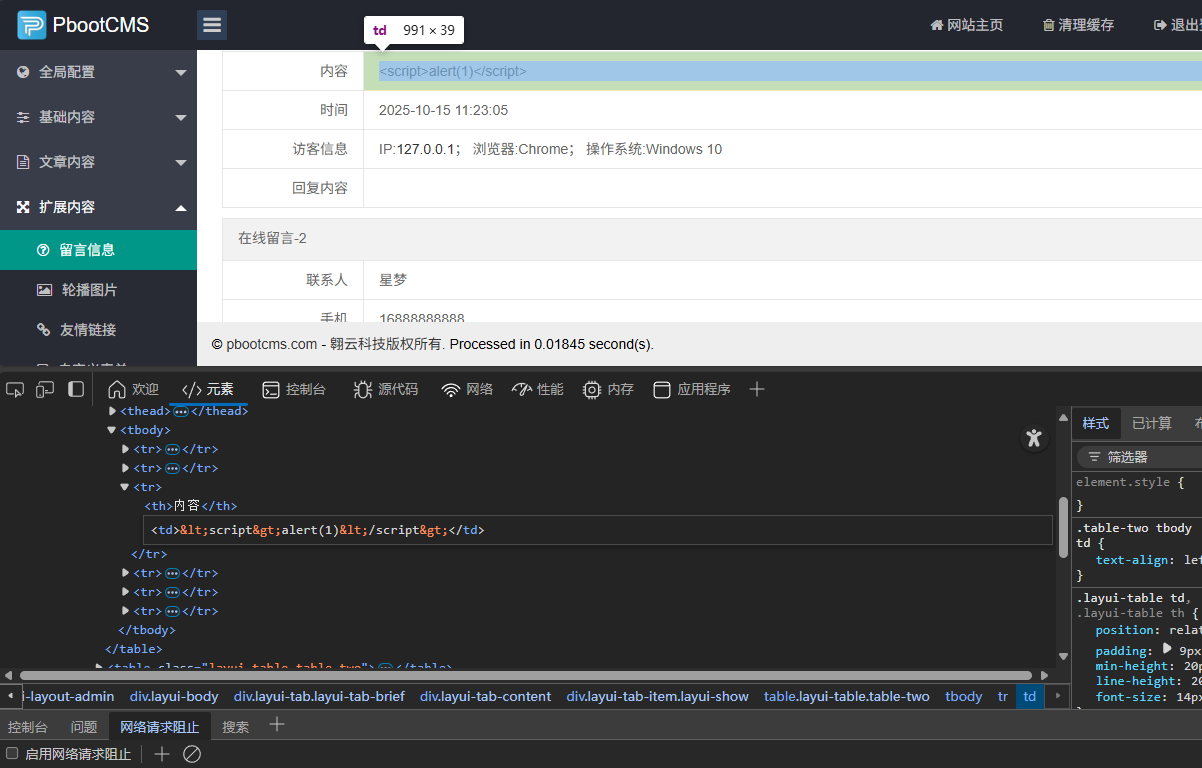Viewport: 1202px width, 768px height.
Task: Switch to the 网络 DevTools tab
Action: coord(468,389)
